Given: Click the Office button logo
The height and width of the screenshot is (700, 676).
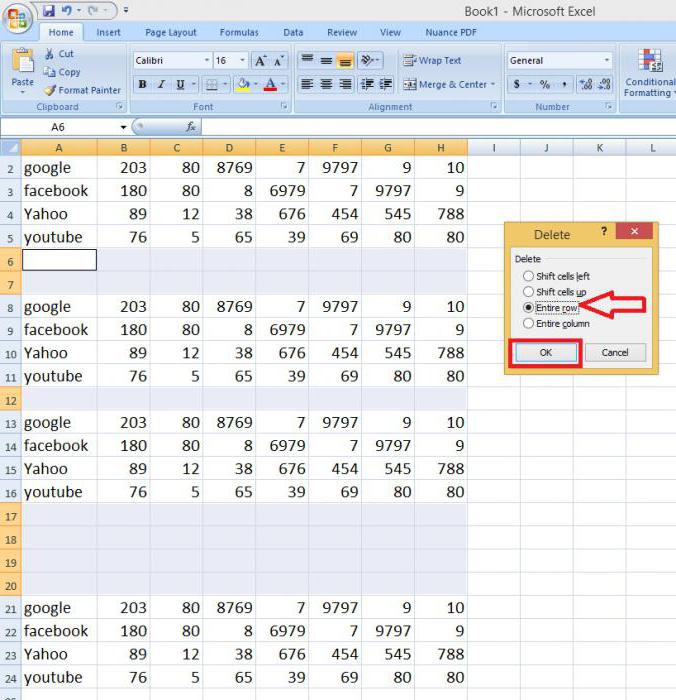Looking at the screenshot, I should click(17, 18).
